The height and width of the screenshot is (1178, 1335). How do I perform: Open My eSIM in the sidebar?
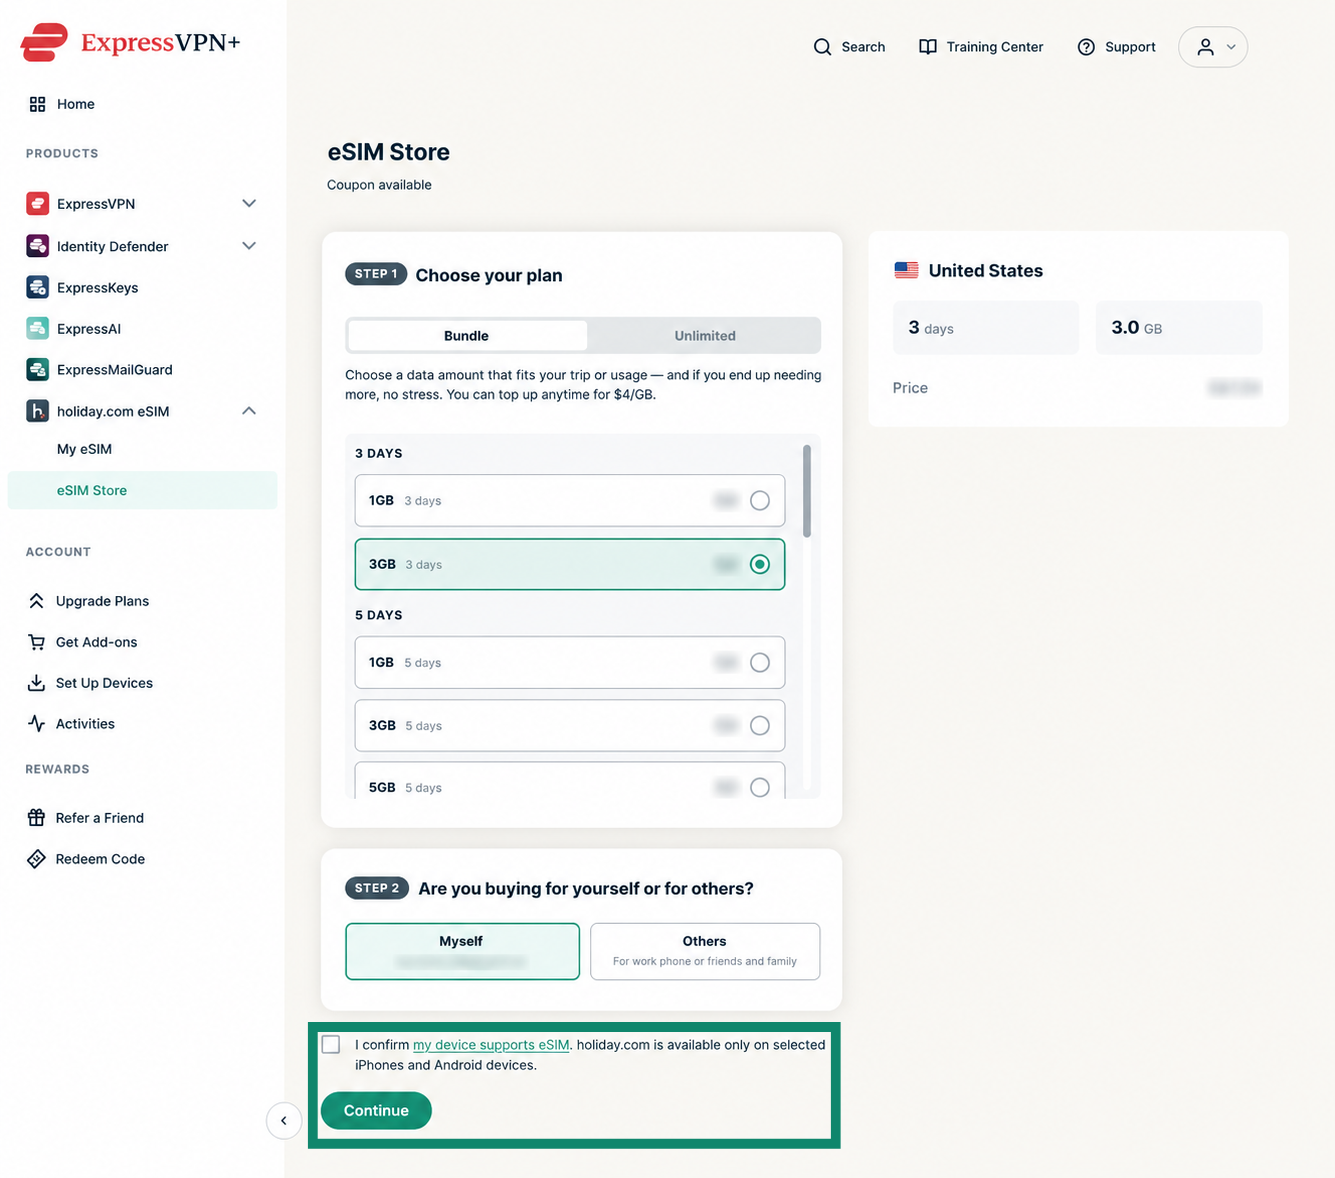click(x=84, y=450)
